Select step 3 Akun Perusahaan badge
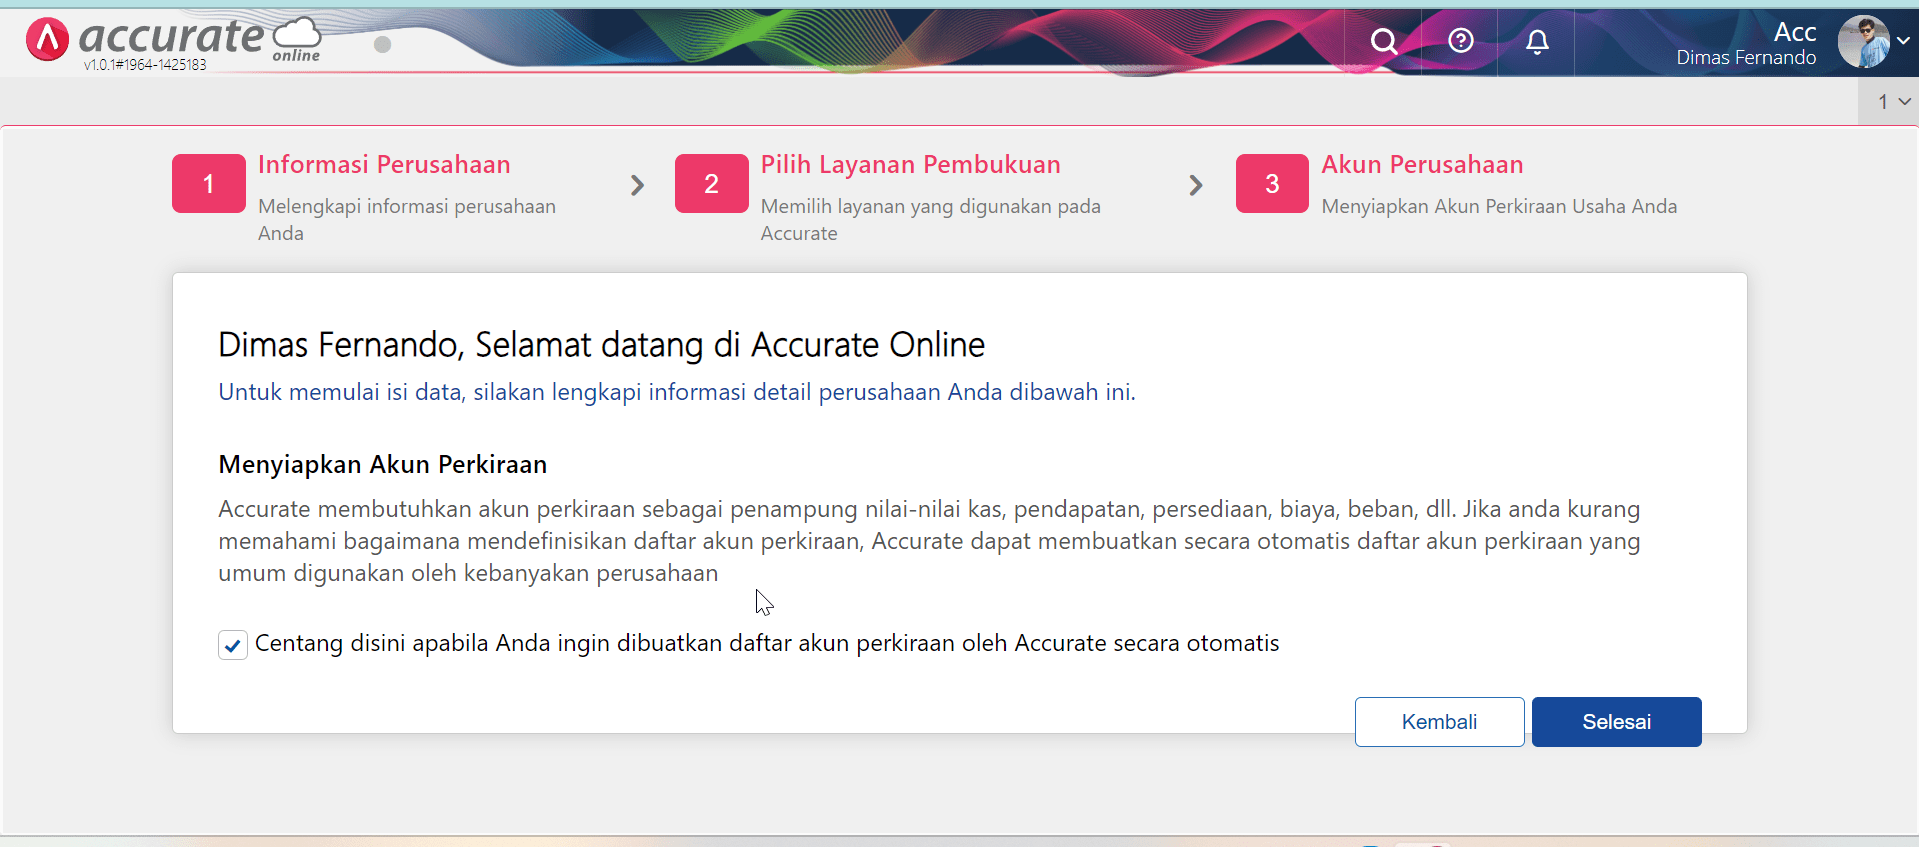Image resolution: width=1919 pixels, height=847 pixels. pos(1272,184)
